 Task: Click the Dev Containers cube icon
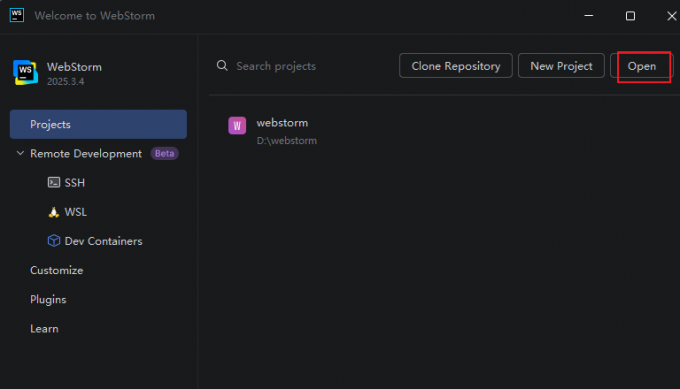54,241
